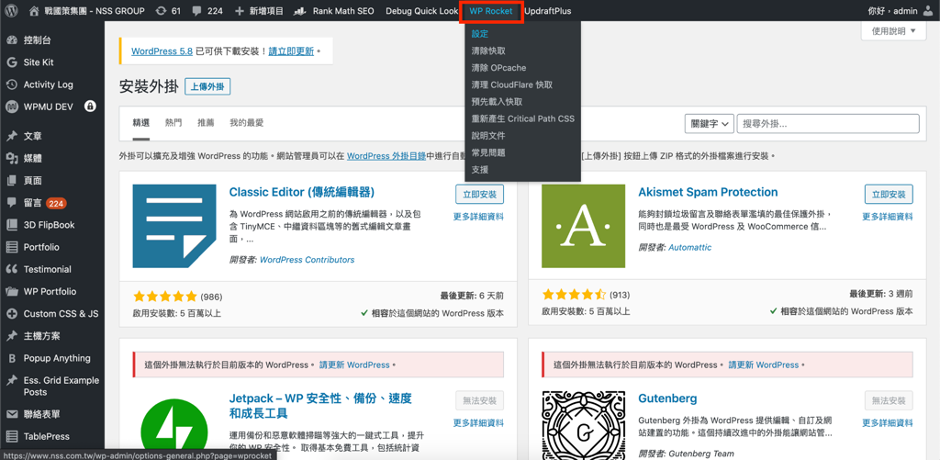Select 設定 in the WP Rocket menu

(480, 34)
